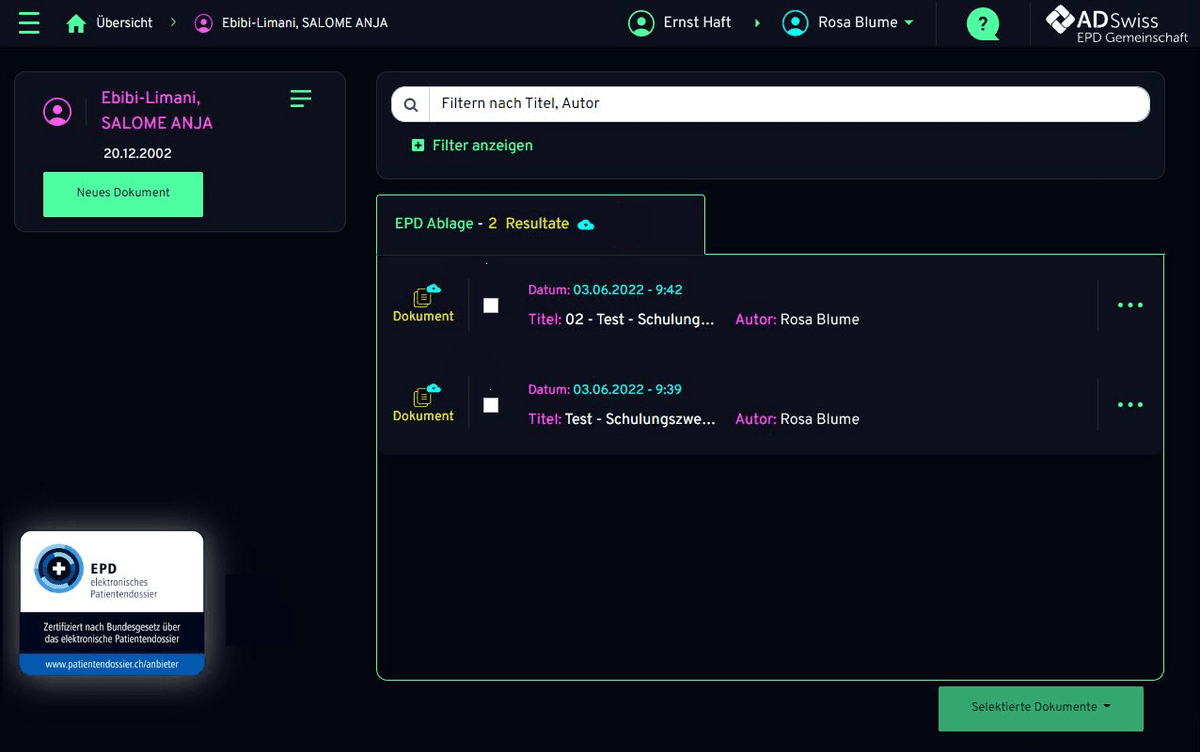
Task: Click the Dokument icon of the 9:39 entry
Action: (x=424, y=397)
